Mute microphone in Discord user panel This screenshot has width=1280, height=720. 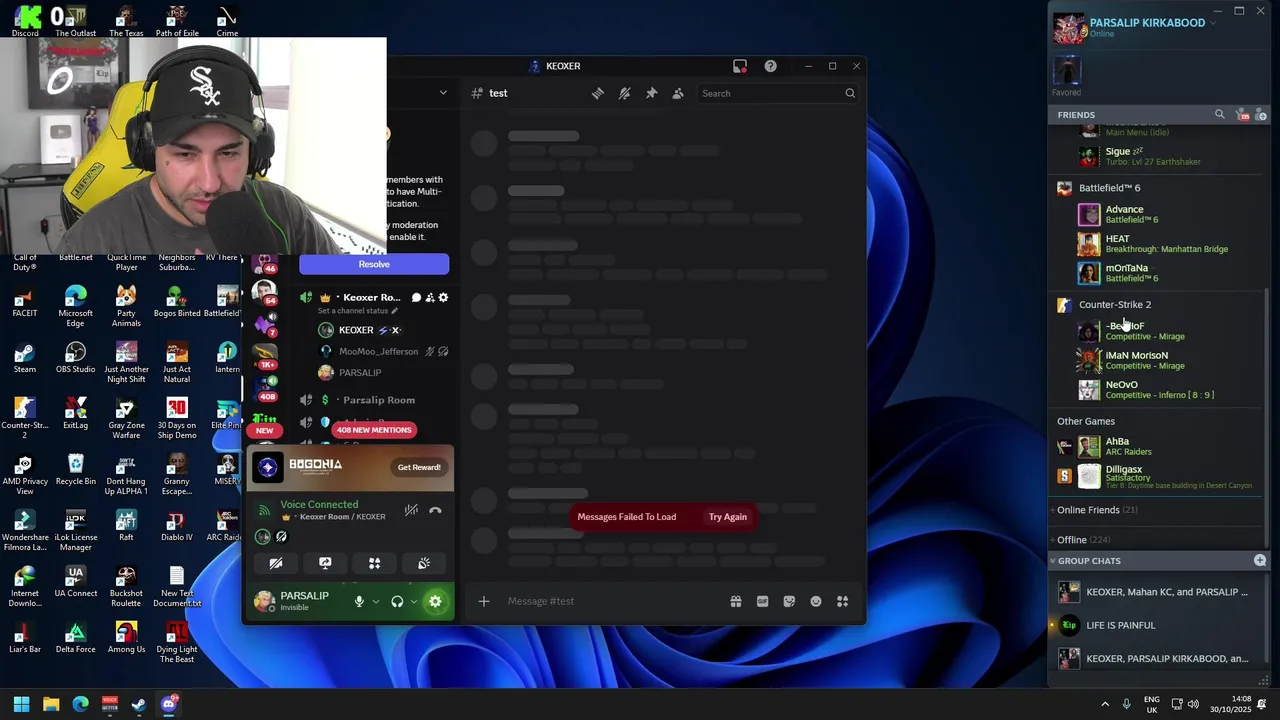tap(359, 601)
